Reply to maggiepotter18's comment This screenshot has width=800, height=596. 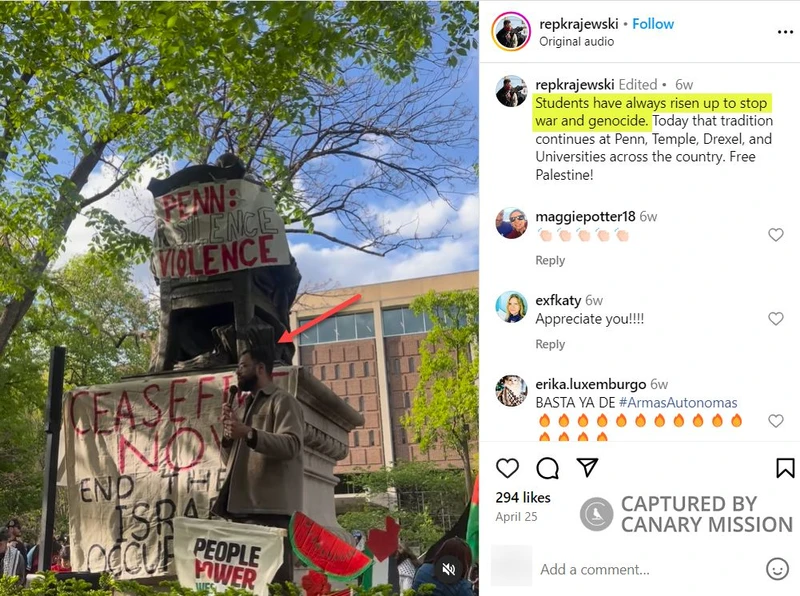(550, 260)
